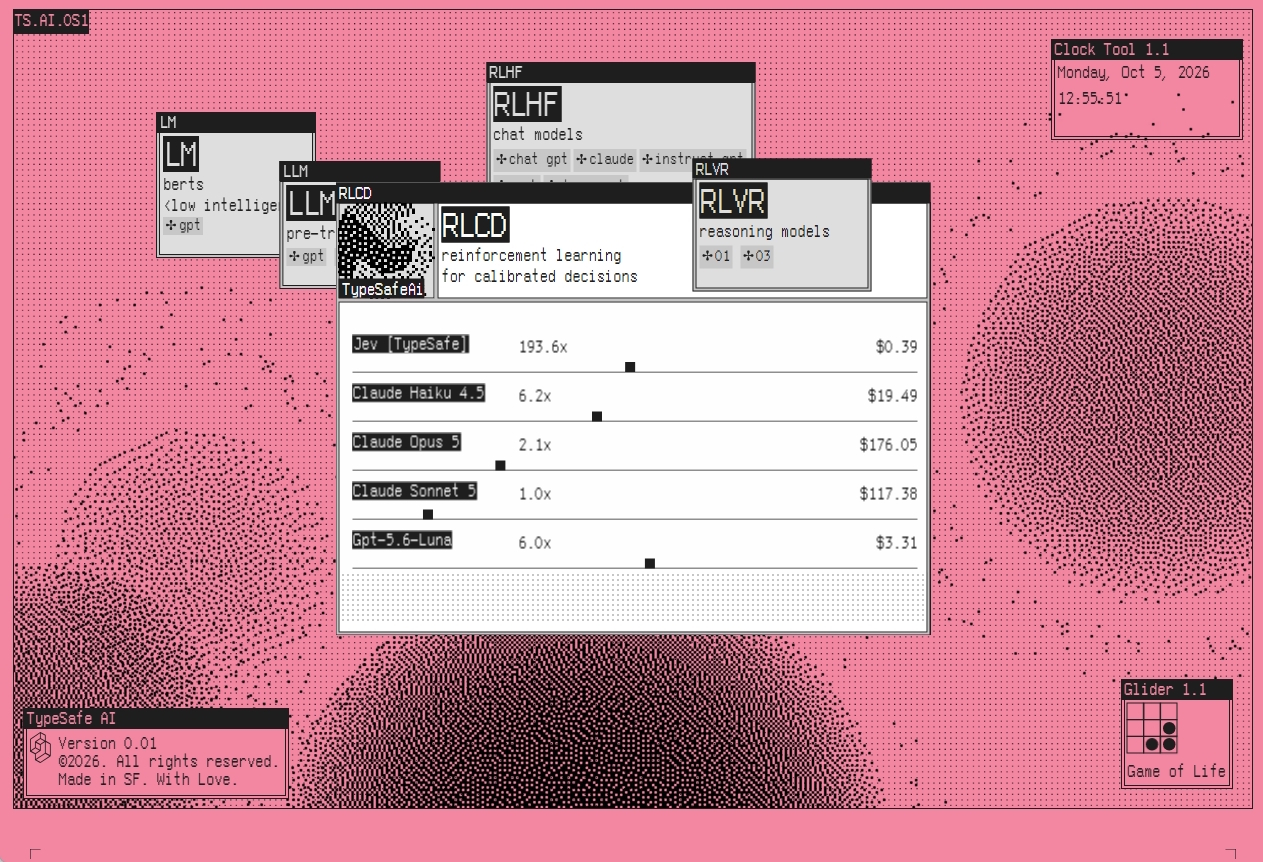The image size is (1263, 862).
Task: Click the Game of Life caption
Action: pyautogui.click(x=1176, y=771)
